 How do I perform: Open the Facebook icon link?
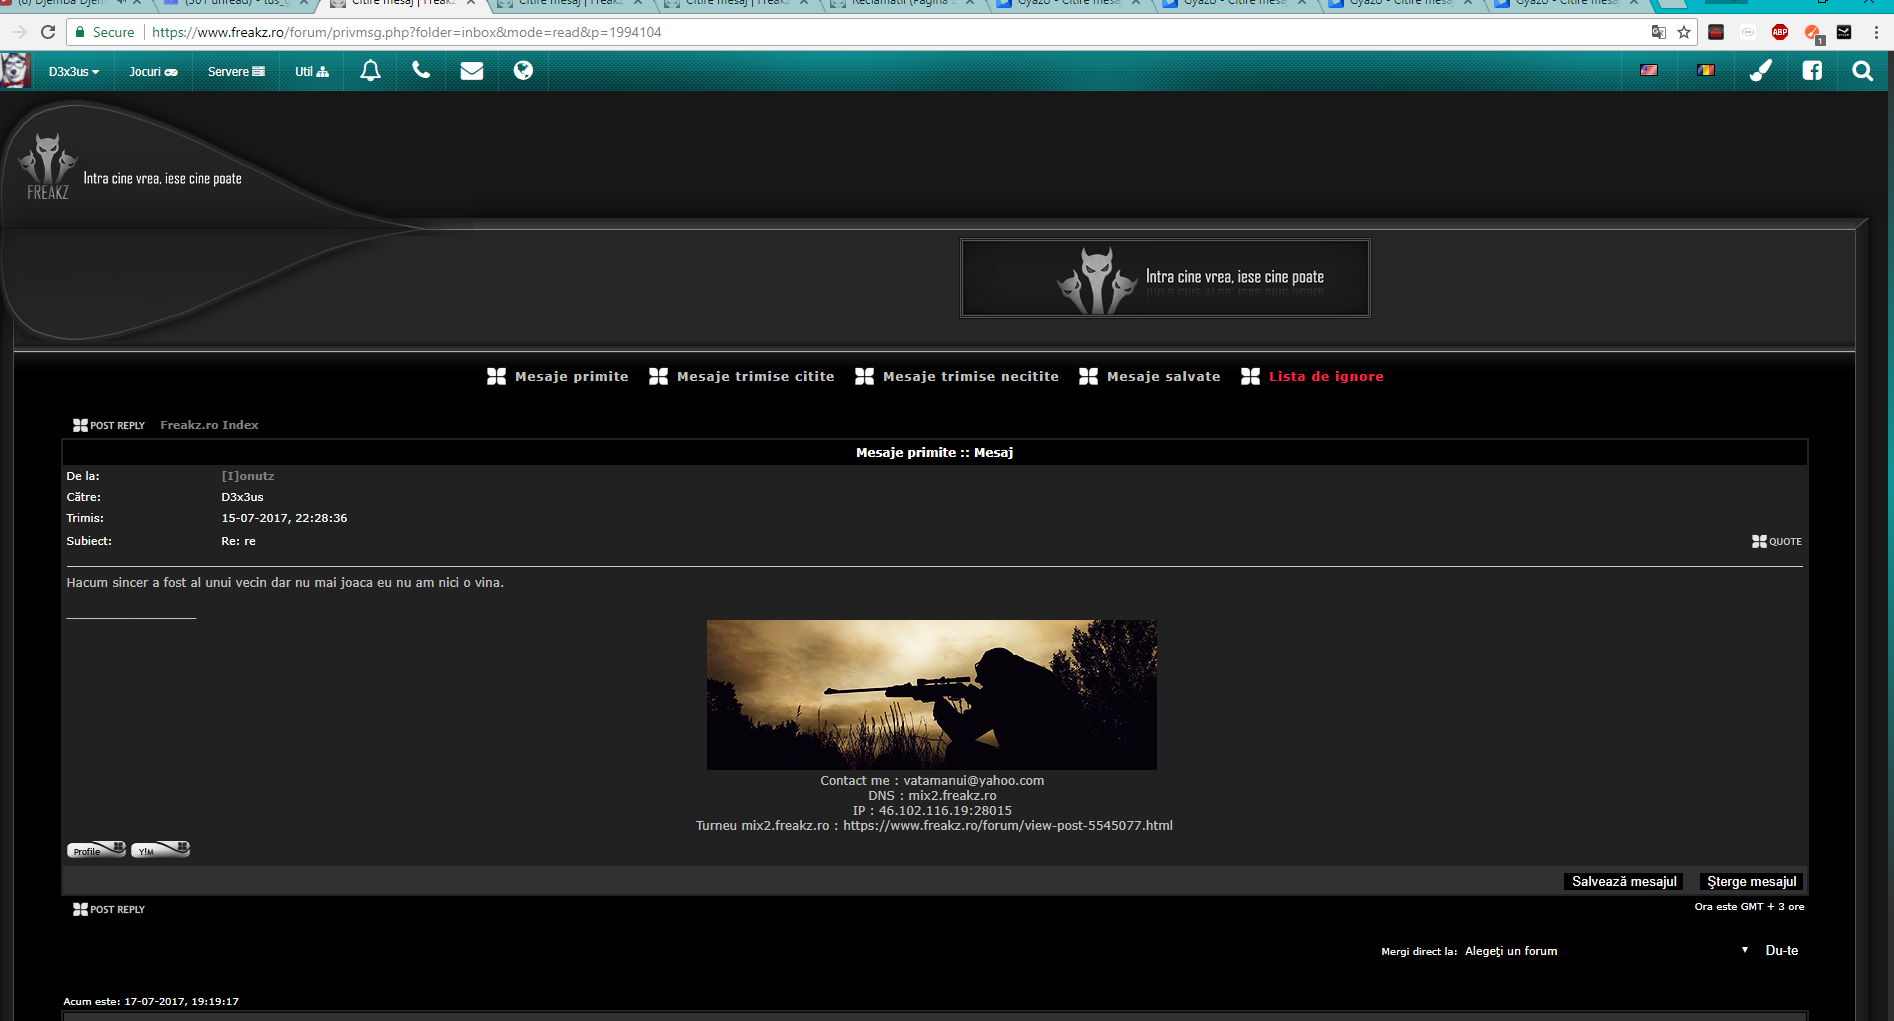coord(1812,71)
